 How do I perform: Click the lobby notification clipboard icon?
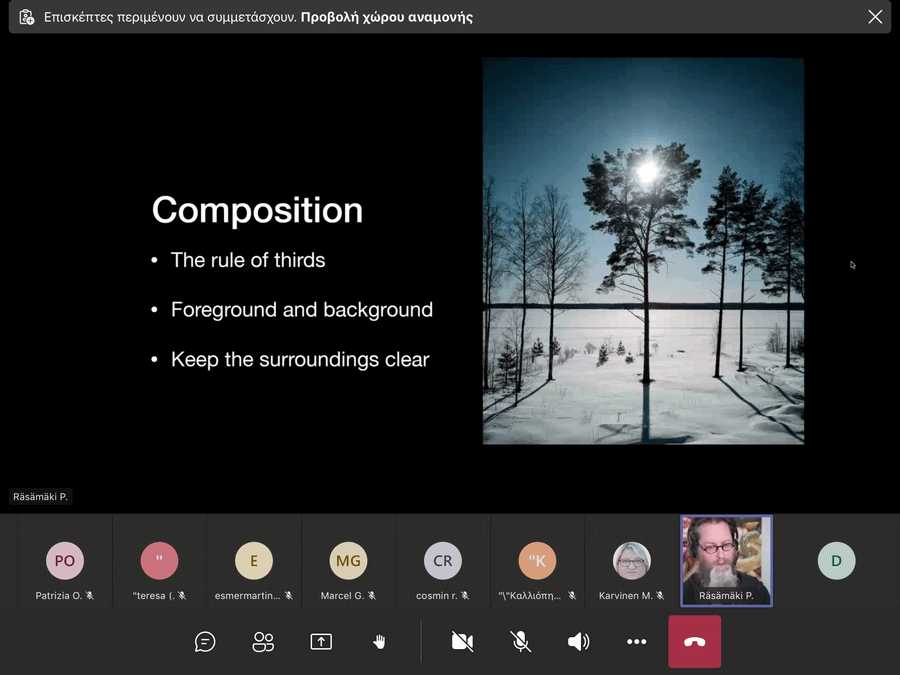(x=27, y=17)
